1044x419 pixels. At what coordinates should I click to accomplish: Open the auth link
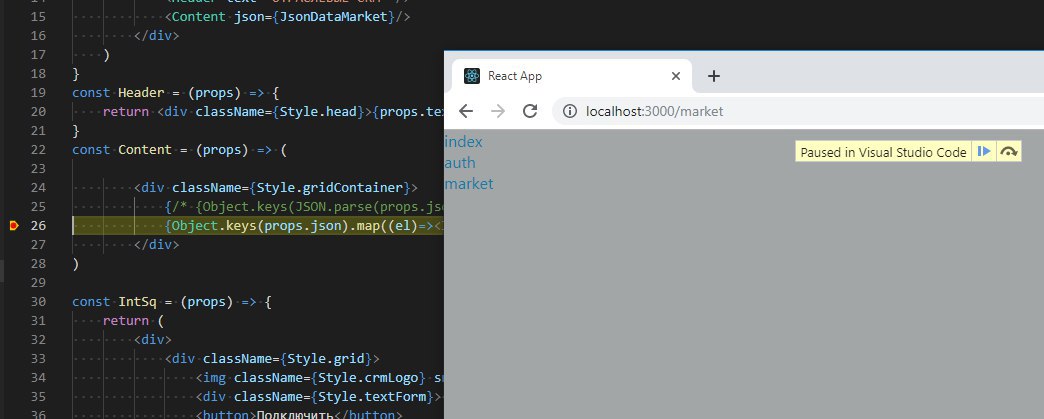(x=460, y=163)
